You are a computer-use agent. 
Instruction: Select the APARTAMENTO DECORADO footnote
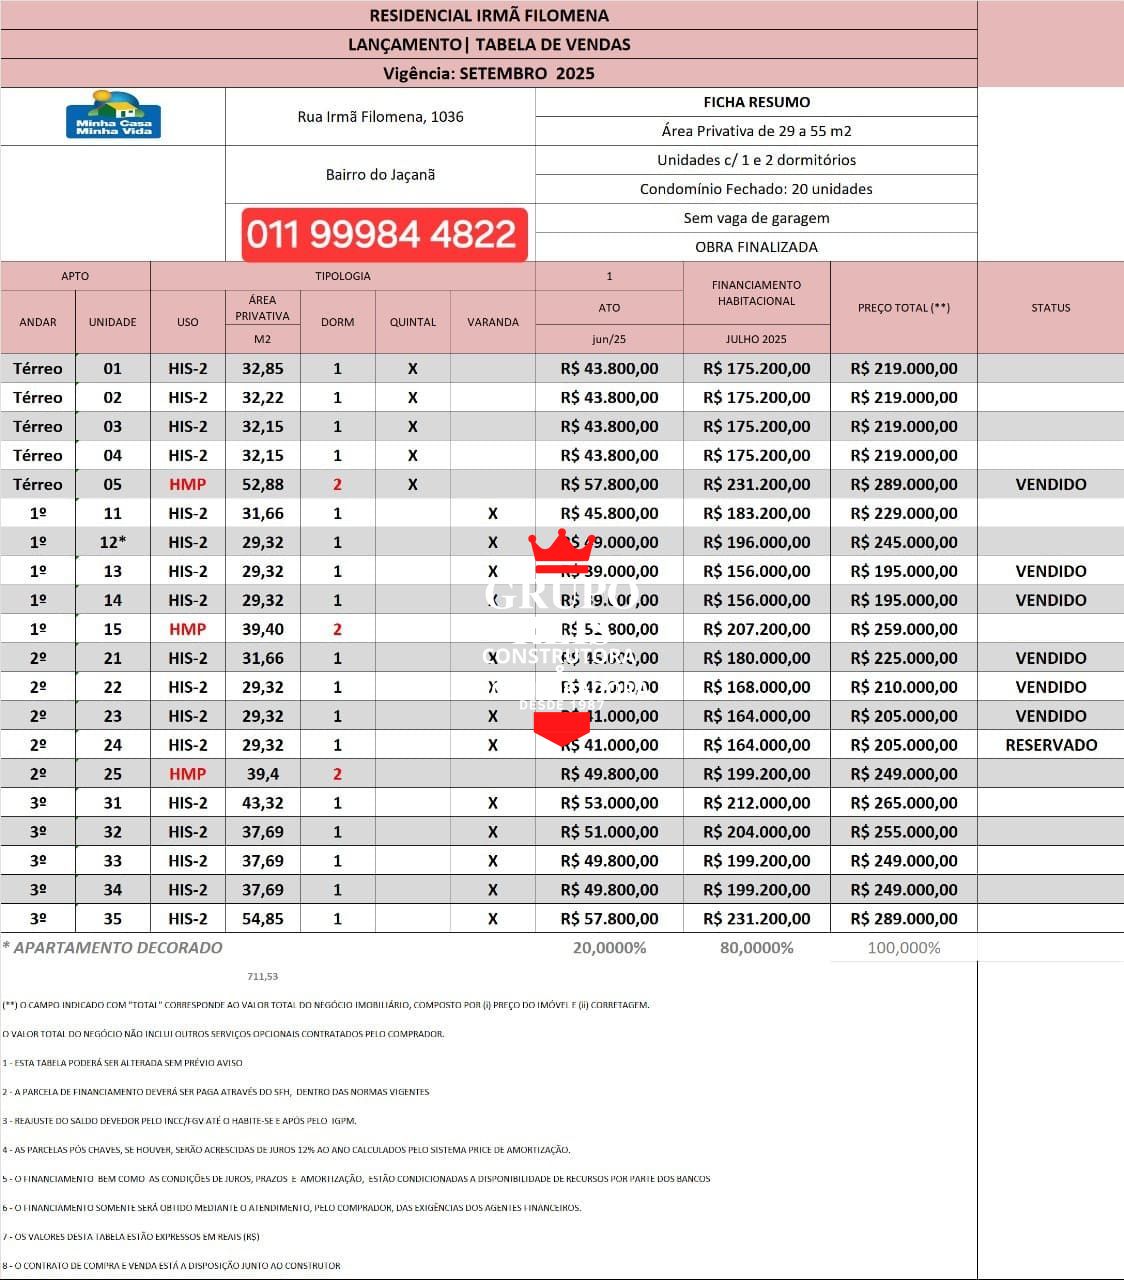113,947
